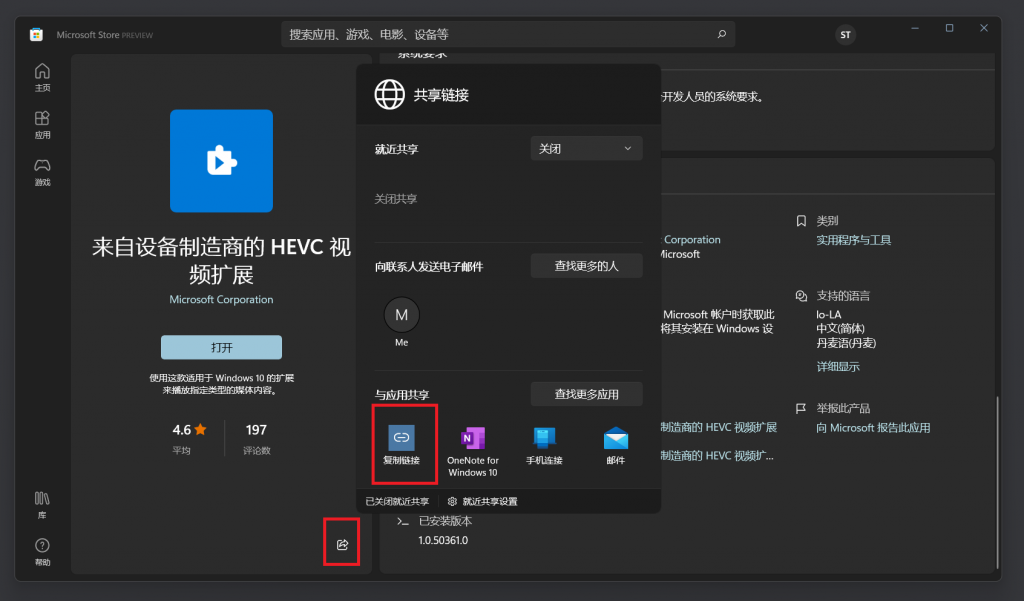Screen dimensions: 1024x601
Task: Click into the store search field
Action: pos(508,34)
